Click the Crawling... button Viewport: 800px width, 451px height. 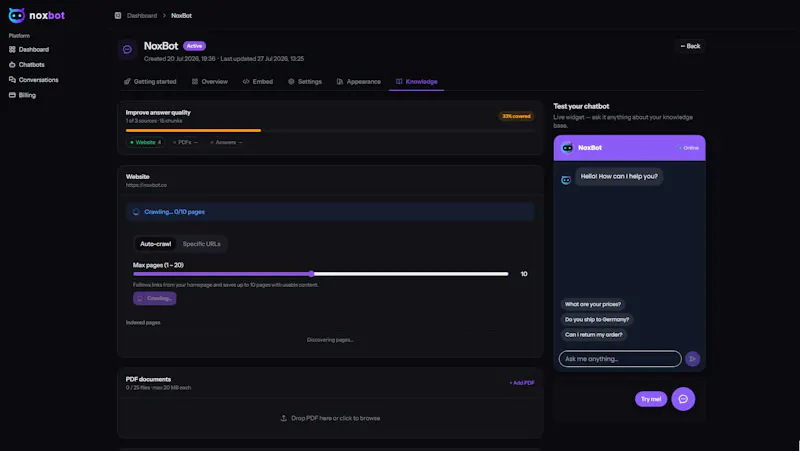point(155,298)
